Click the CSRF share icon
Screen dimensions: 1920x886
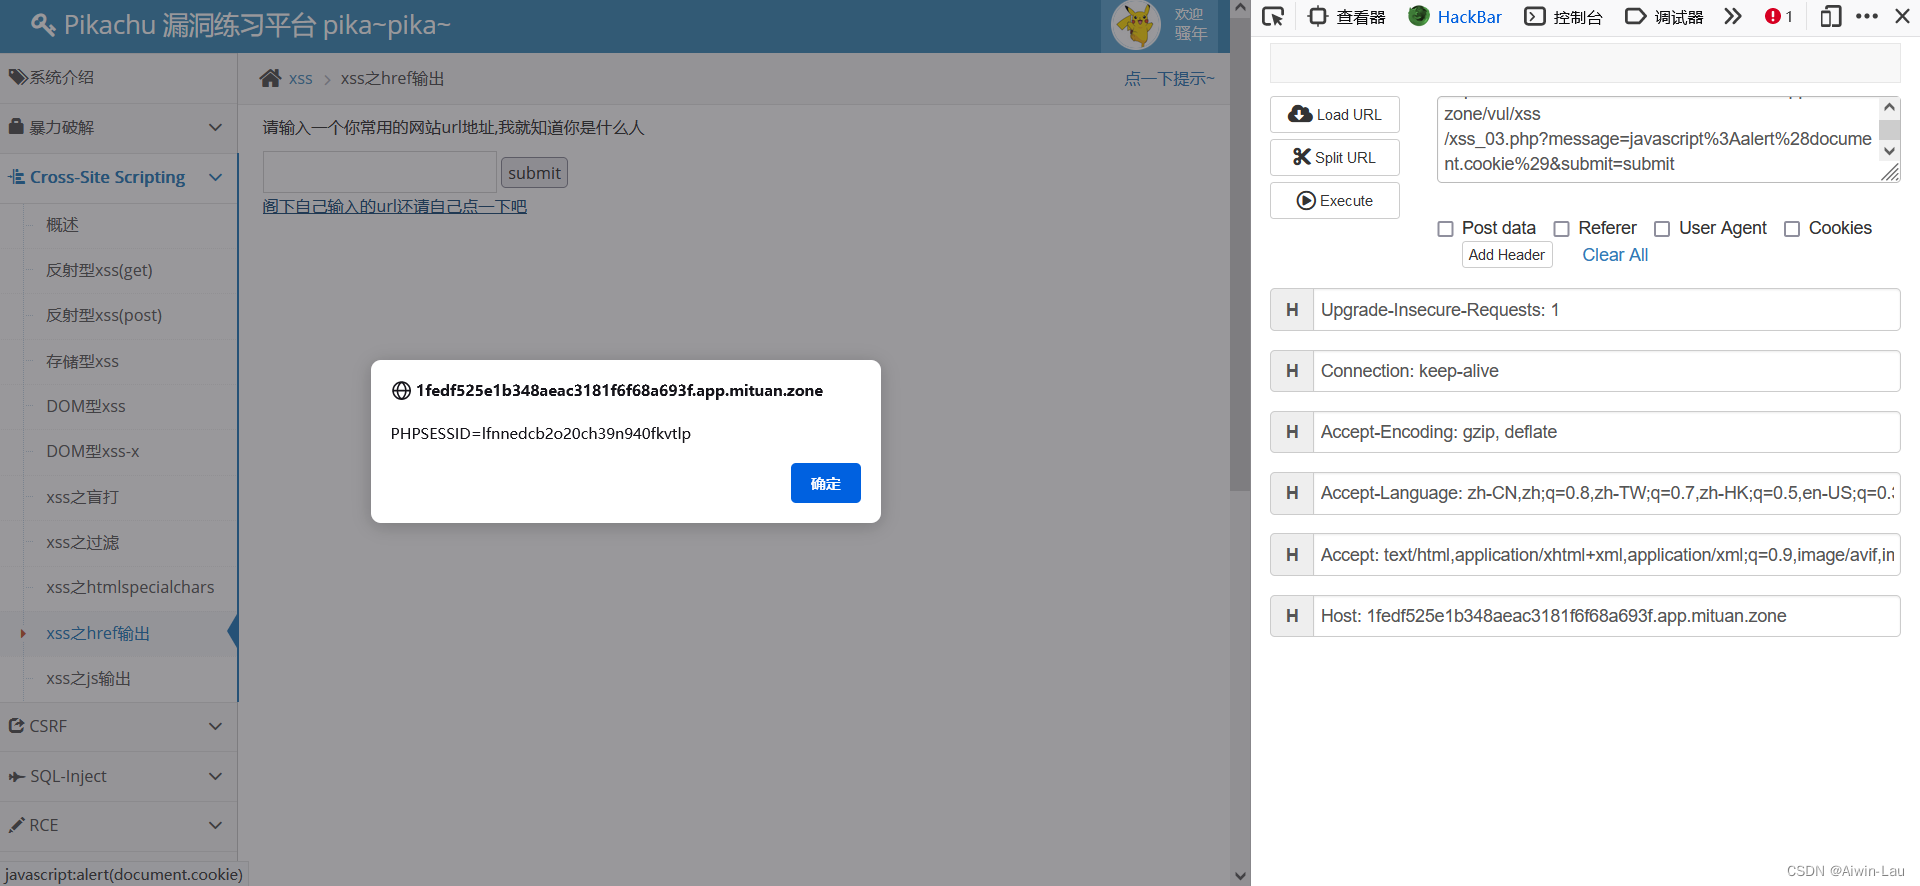pyautogui.click(x=16, y=726)
